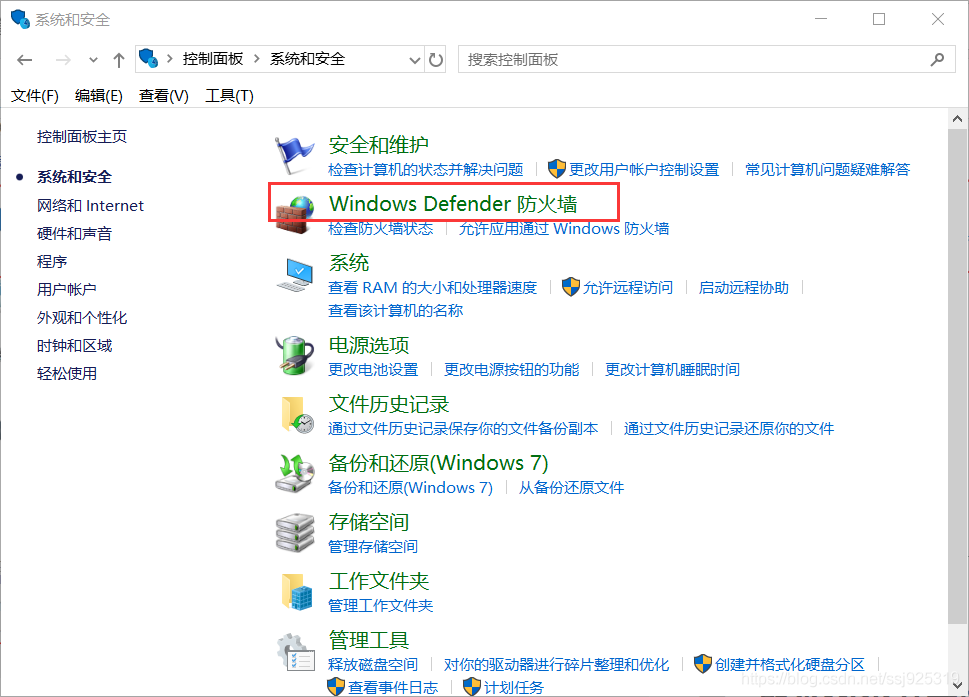Refresh the control panel view
Viewport: 969px width, 697px height.
(x=436, y=60)
